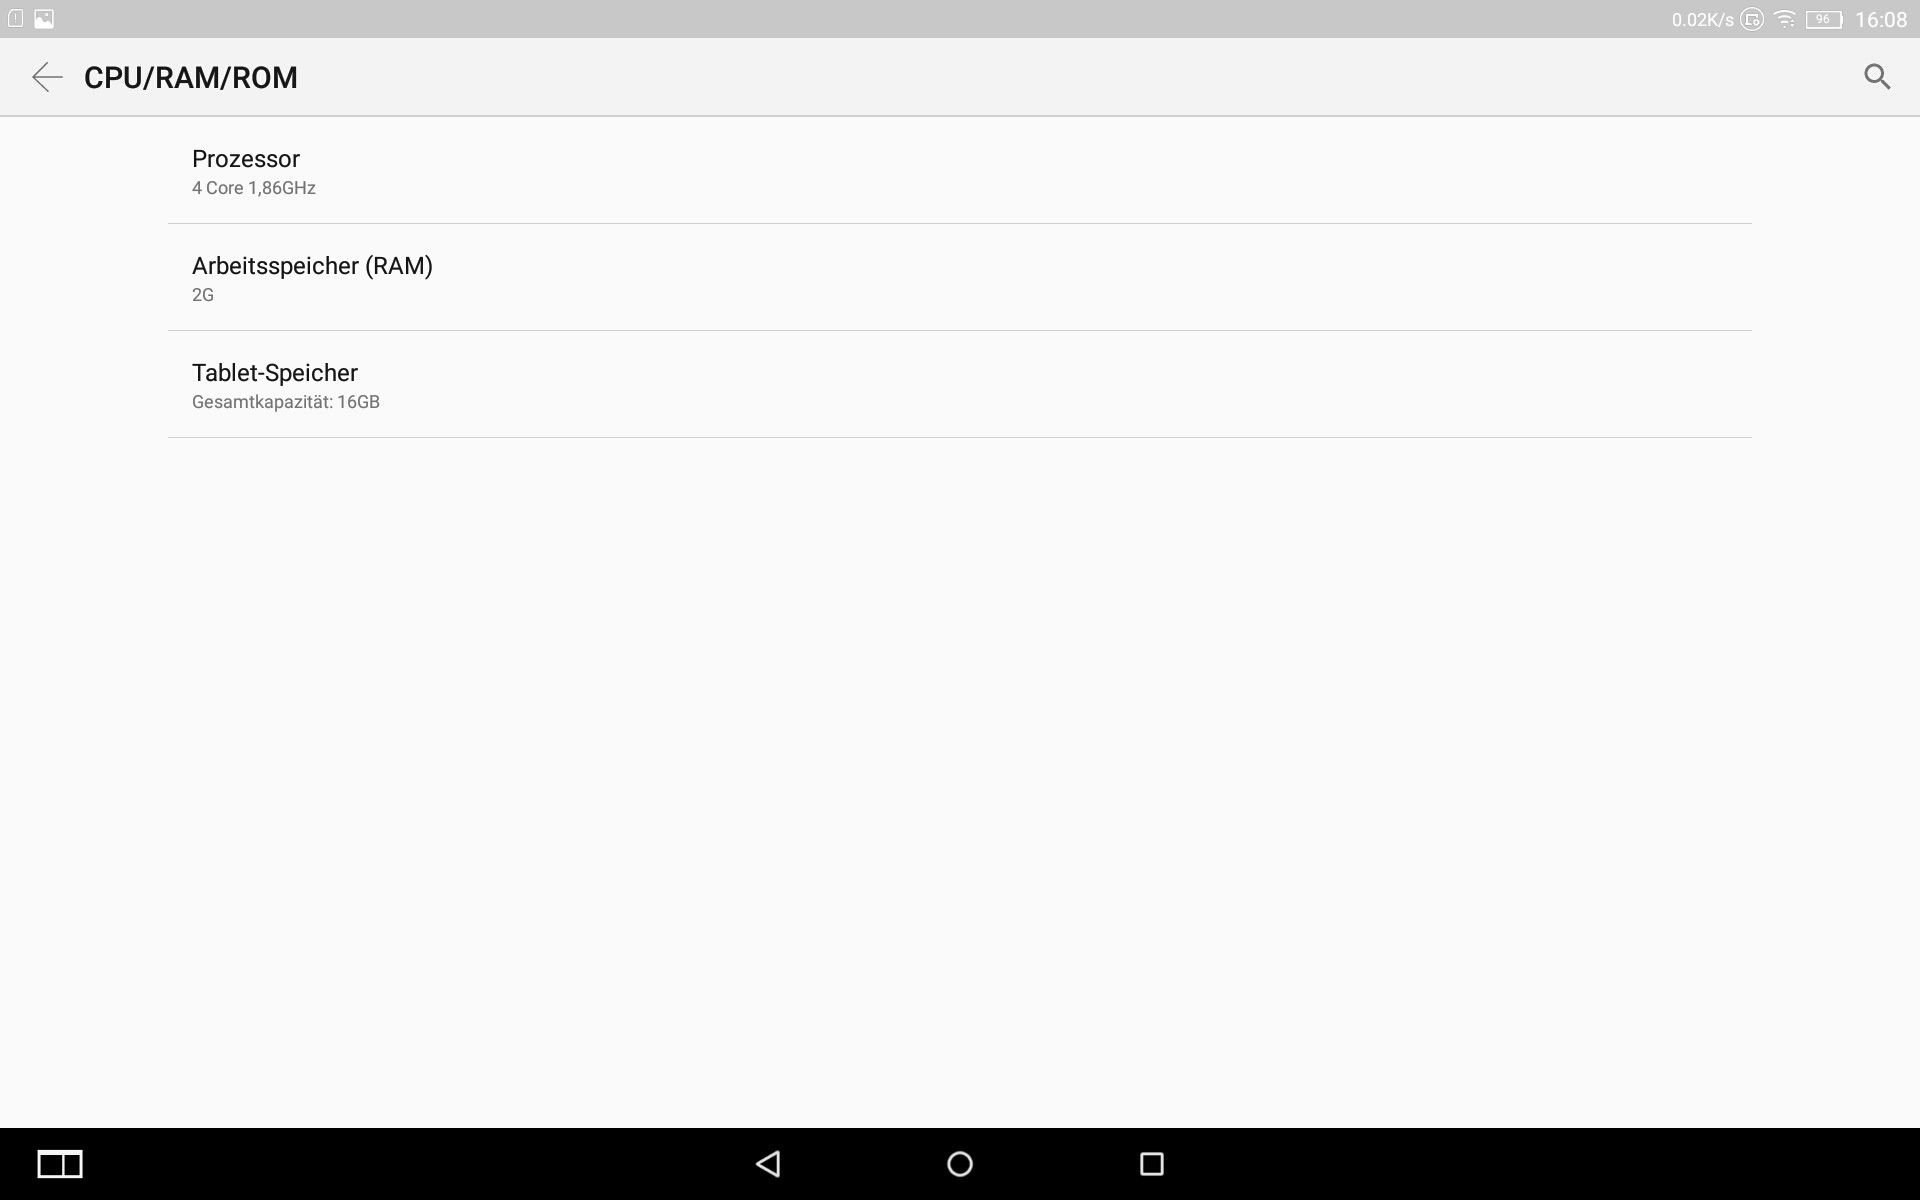Tap the circle home navigation button

point(960,1164)
